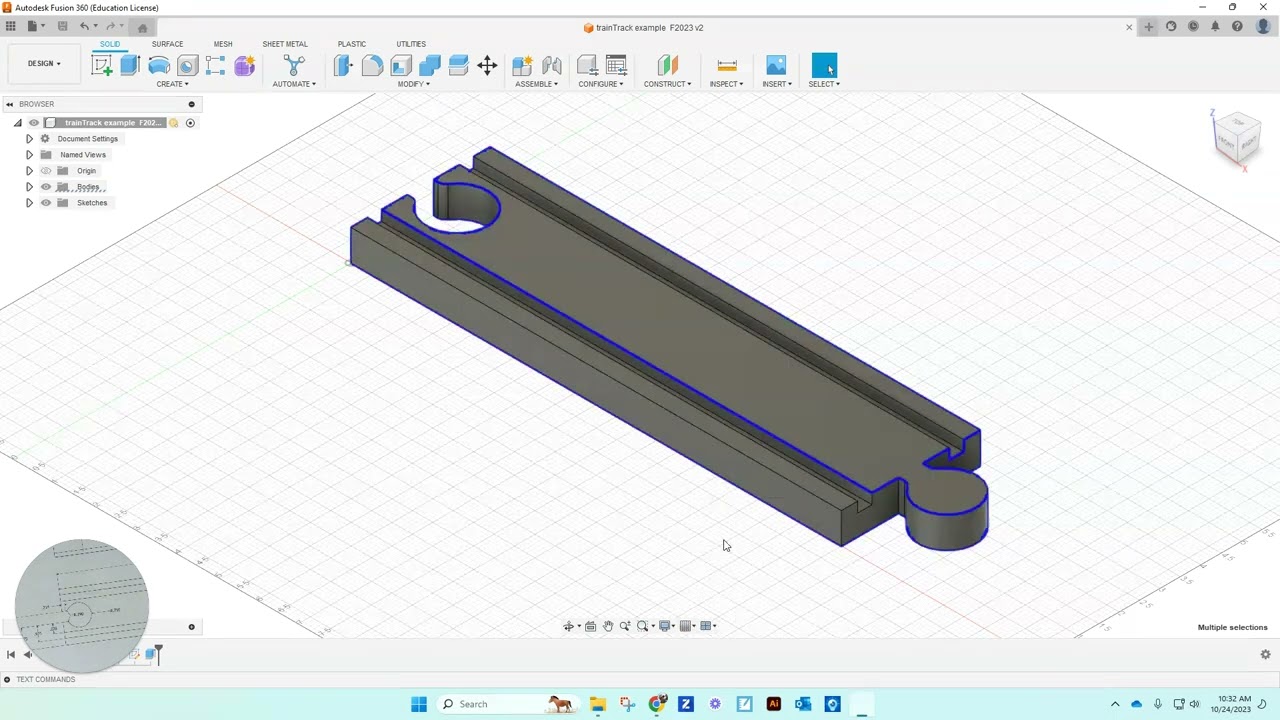Screen dimensions: 1280x720
Task: Select the Hole tool
Action: (x=187, y=66)
